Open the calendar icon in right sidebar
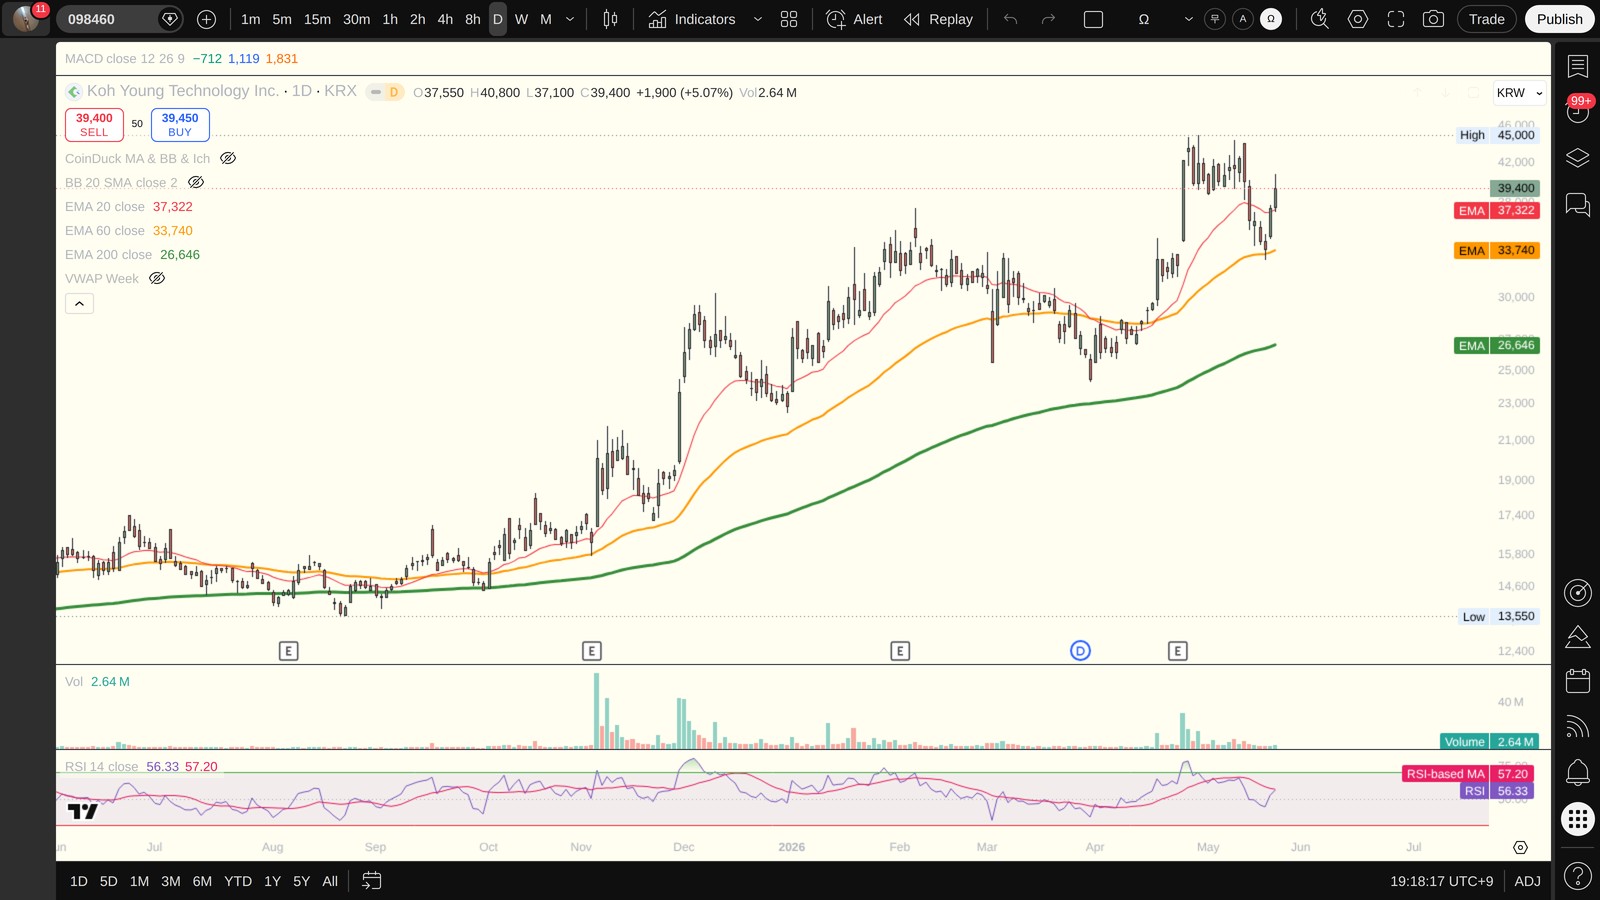1600x900 pixels. tap(1578, 681)
